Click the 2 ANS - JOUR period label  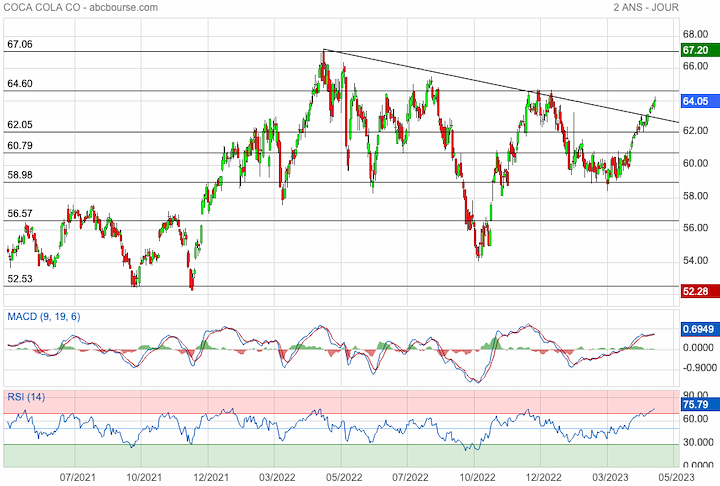(x=646, y=7)
